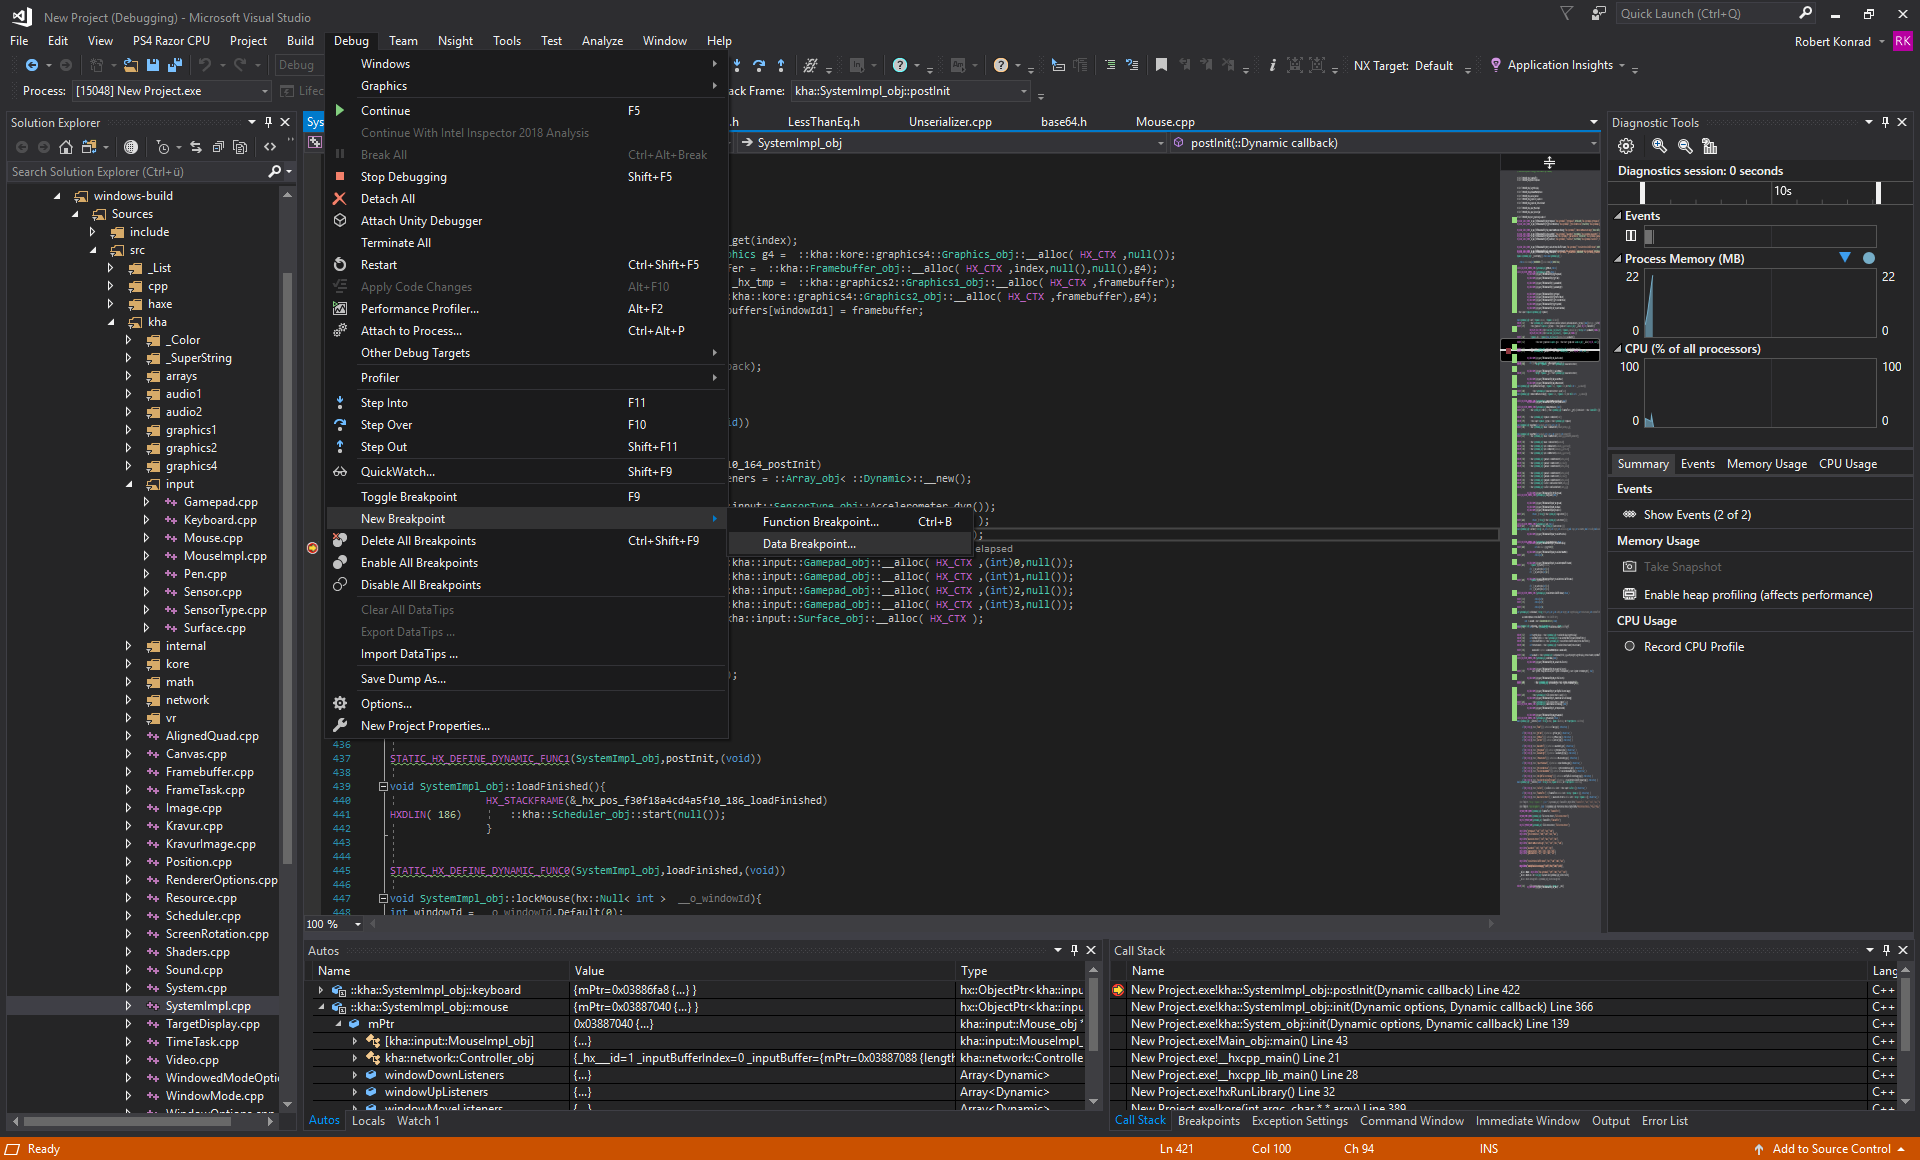Click Reset View chart icon in Diagnostic Tools
The width and height of the screenshot is (1920, 1160).
[x=1710, y=146]
